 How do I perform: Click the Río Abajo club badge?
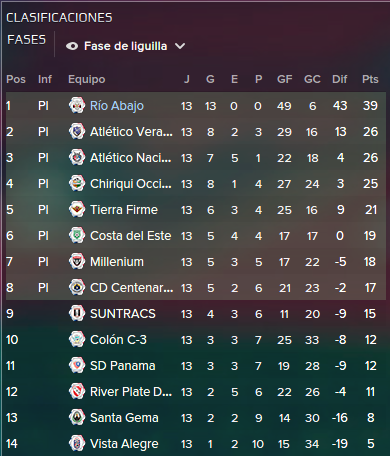click(77, 105)
